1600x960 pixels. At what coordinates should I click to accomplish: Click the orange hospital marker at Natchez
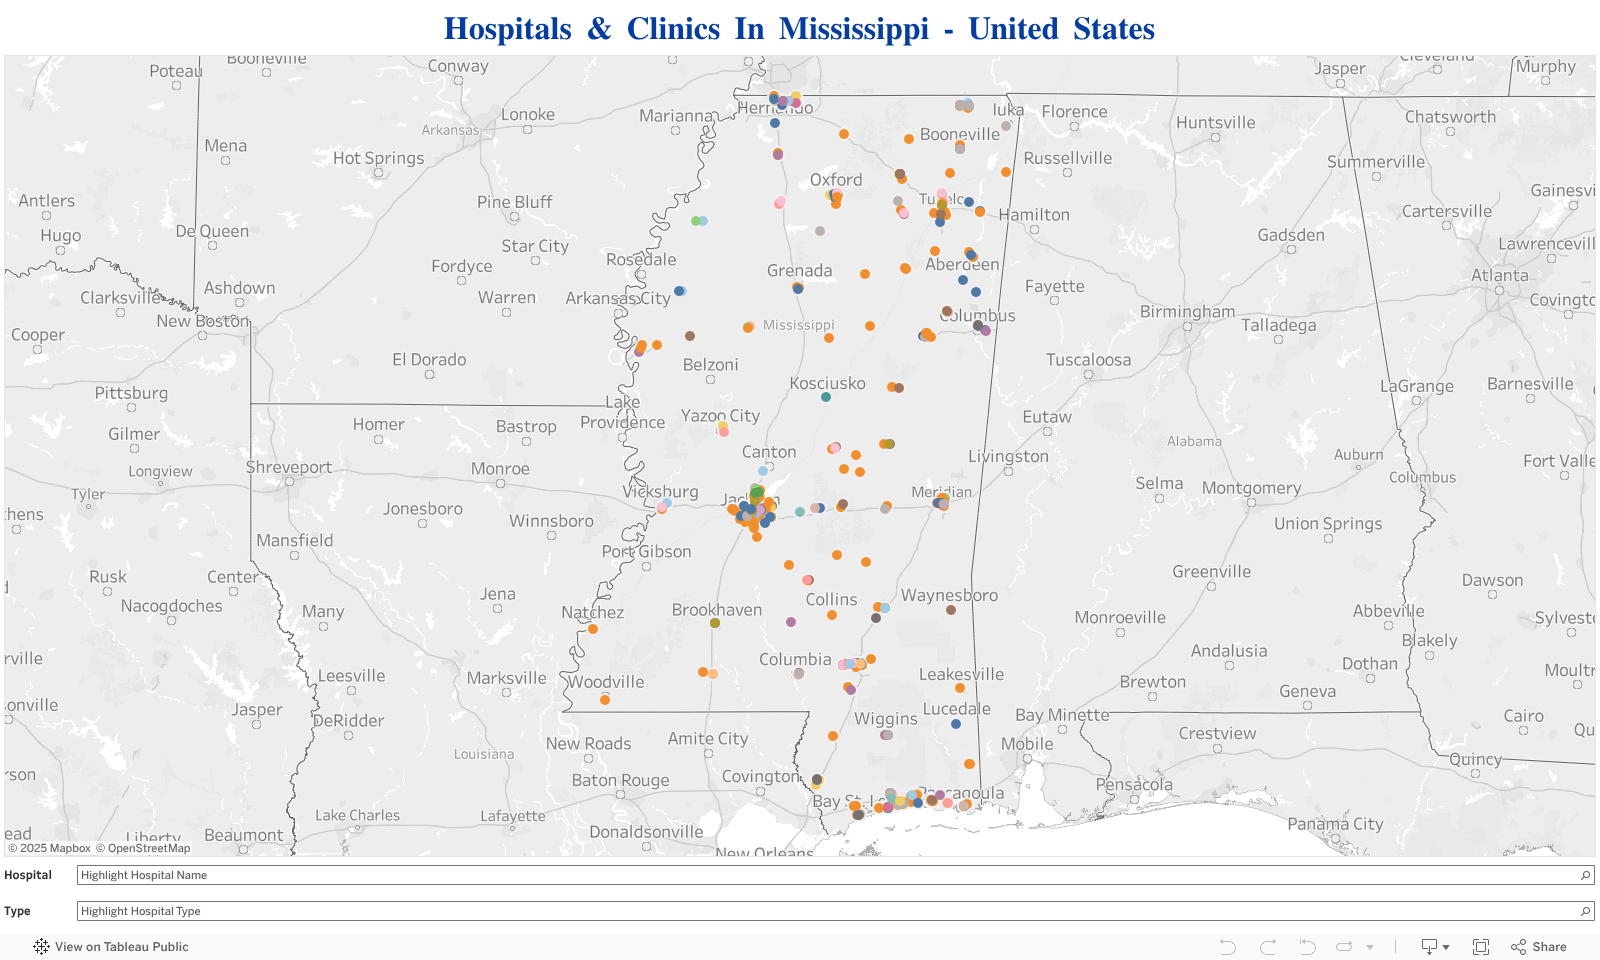click(x=593, y=629)
